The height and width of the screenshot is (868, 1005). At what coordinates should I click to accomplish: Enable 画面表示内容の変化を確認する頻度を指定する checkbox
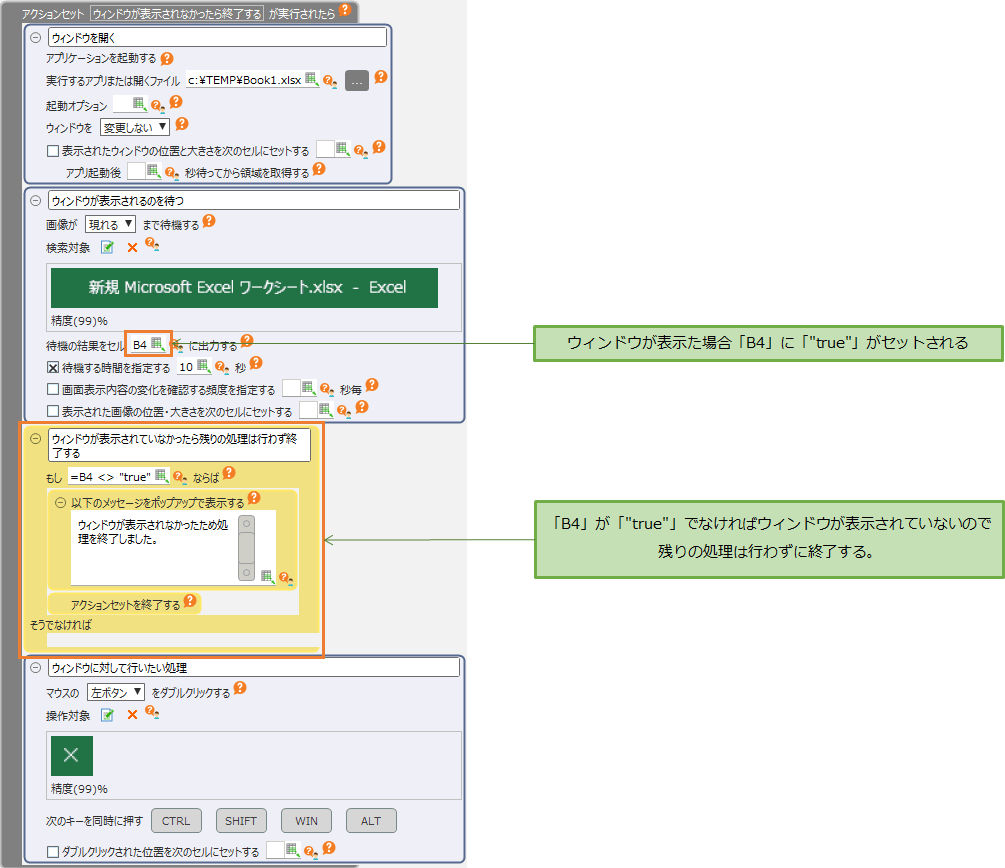(54, 390)
